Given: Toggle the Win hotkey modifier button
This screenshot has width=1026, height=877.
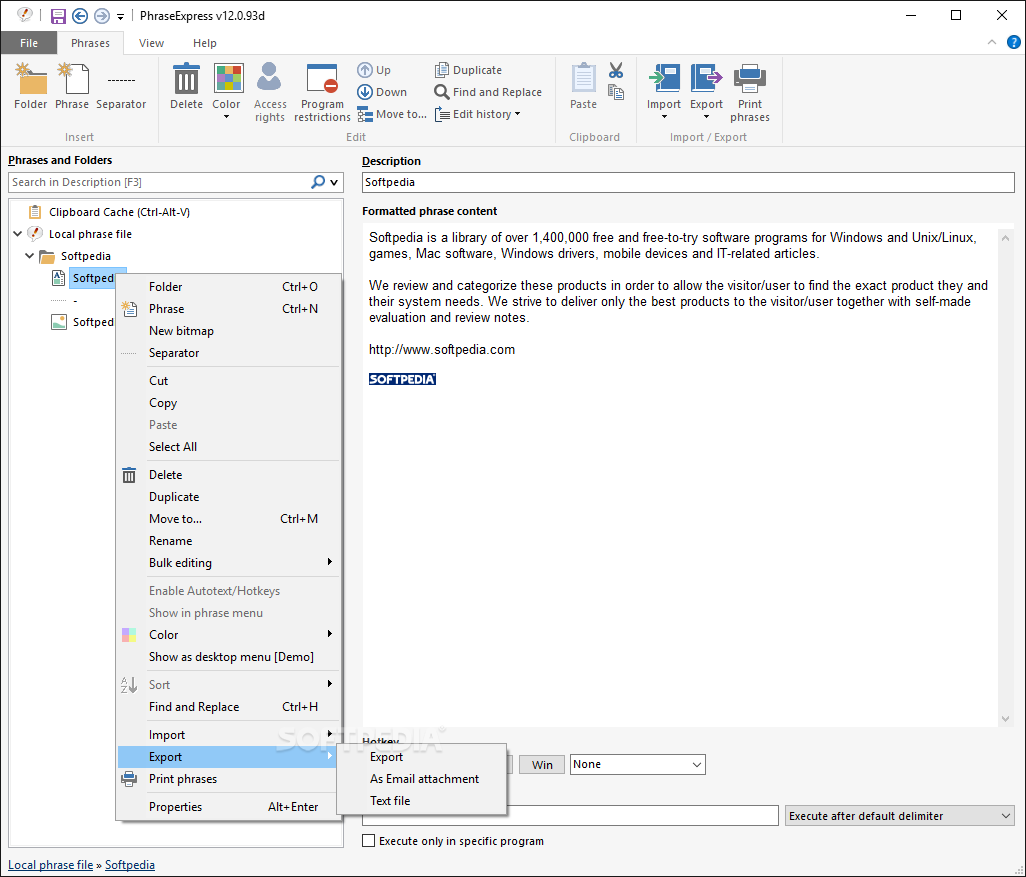Looking at the screenshot, I should [542, 764].
